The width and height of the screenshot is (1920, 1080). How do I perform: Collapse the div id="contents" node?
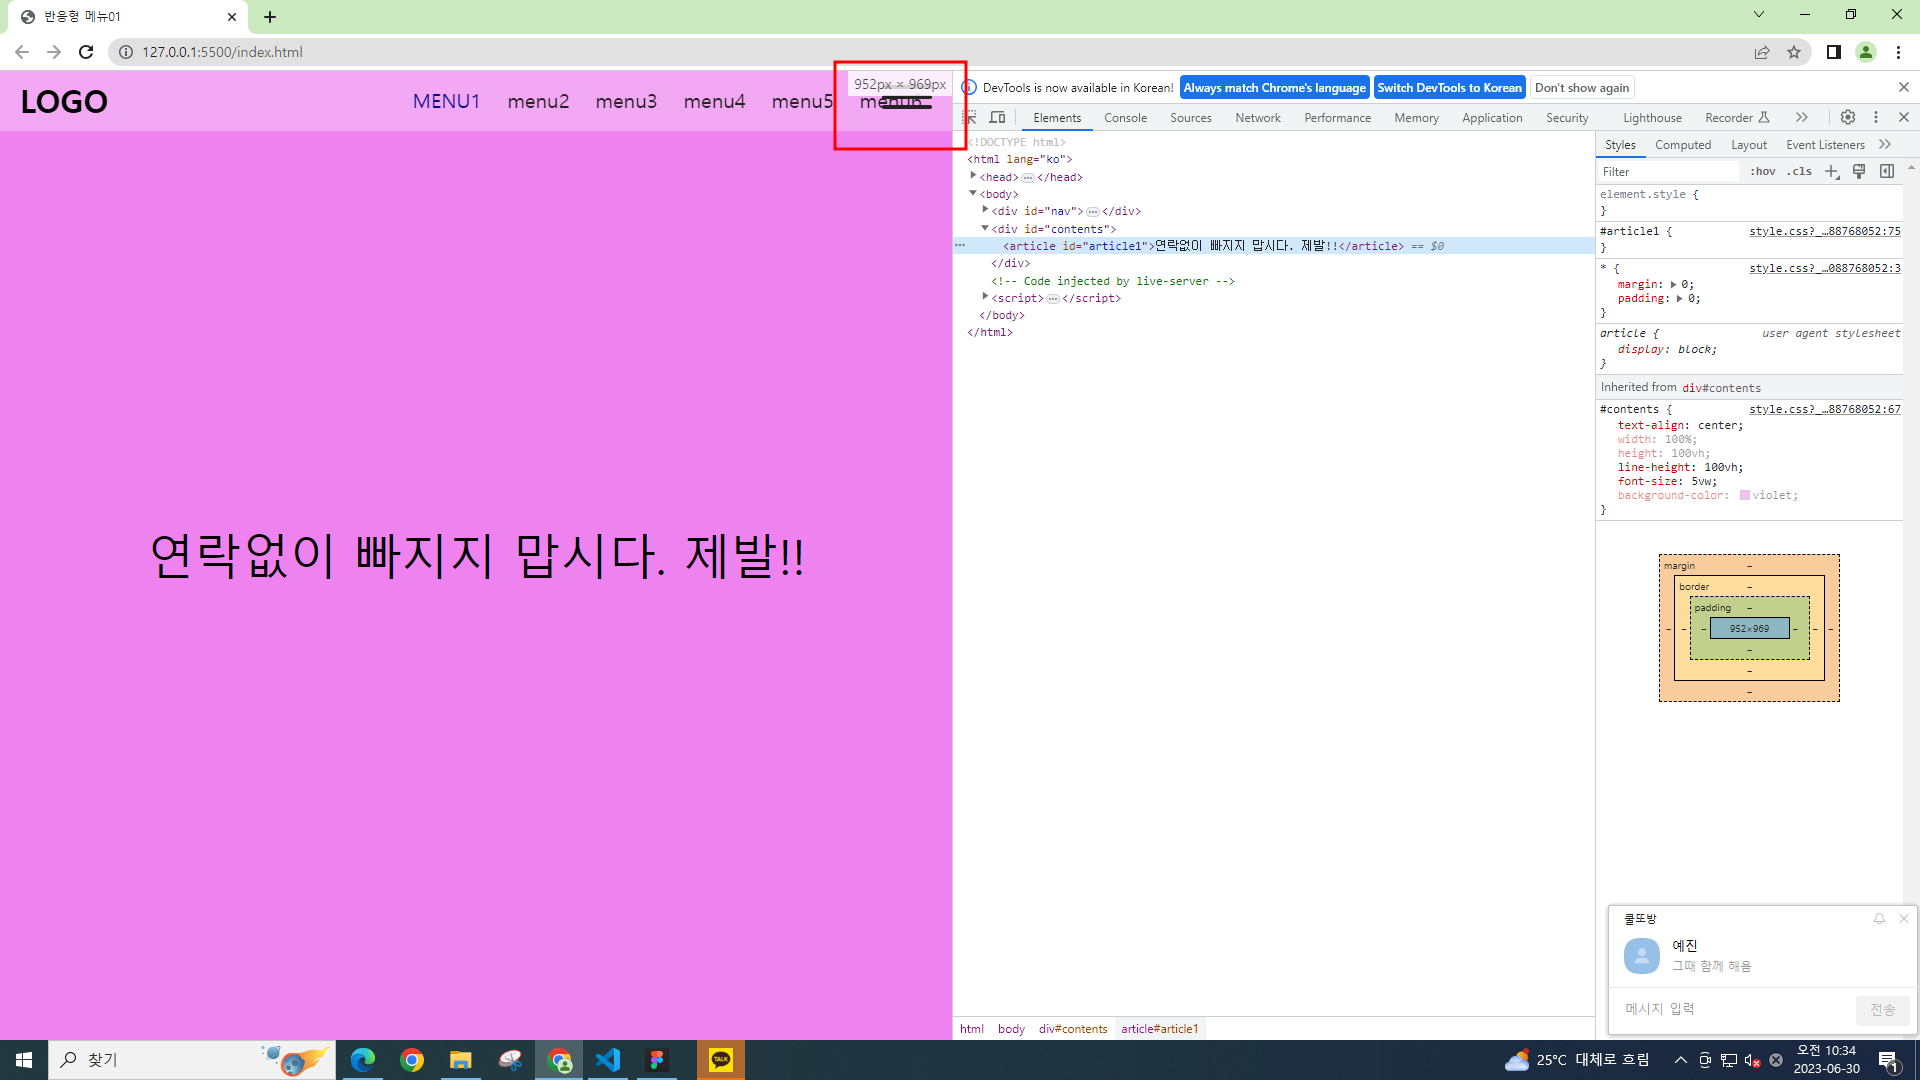pyautogui.click(x=985, y=228)
